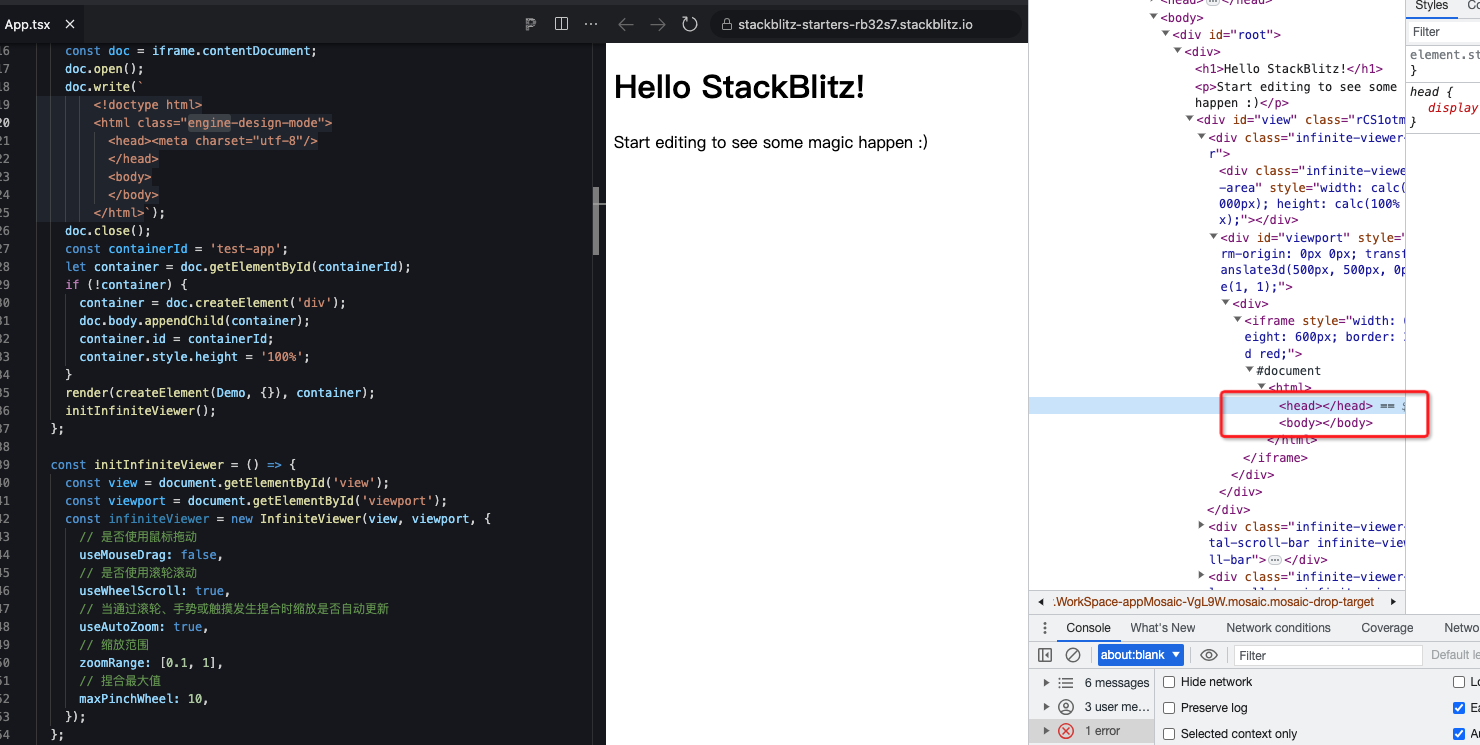Click the dock-to-side panel icon
Viewport: 1480px width, 745px height.
click(1045, 655)
